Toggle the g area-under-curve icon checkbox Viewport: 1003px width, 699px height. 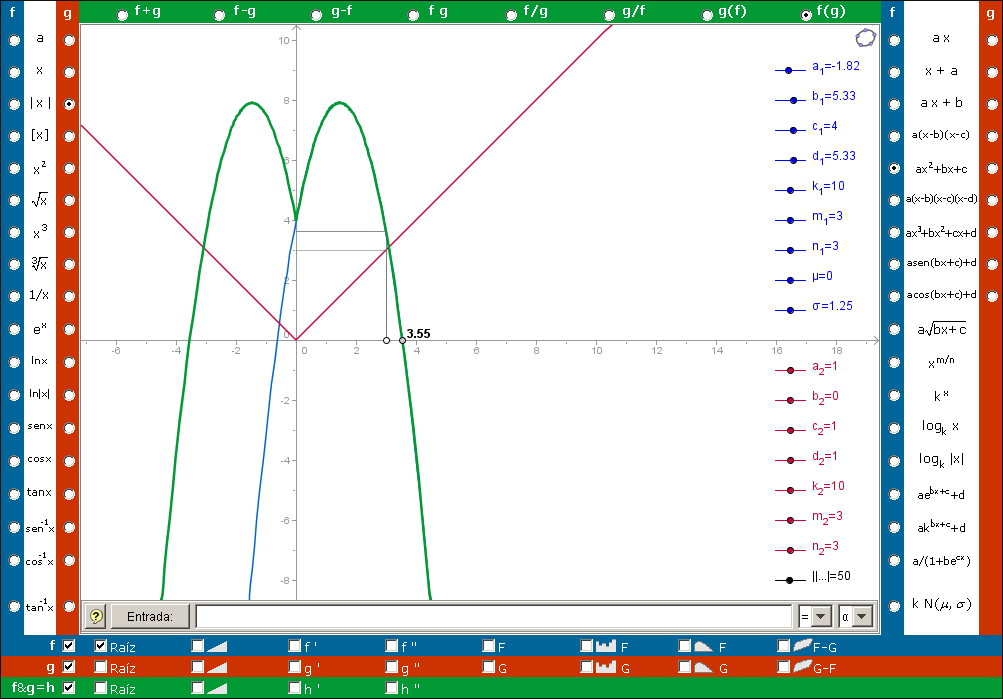pos(685,667)
